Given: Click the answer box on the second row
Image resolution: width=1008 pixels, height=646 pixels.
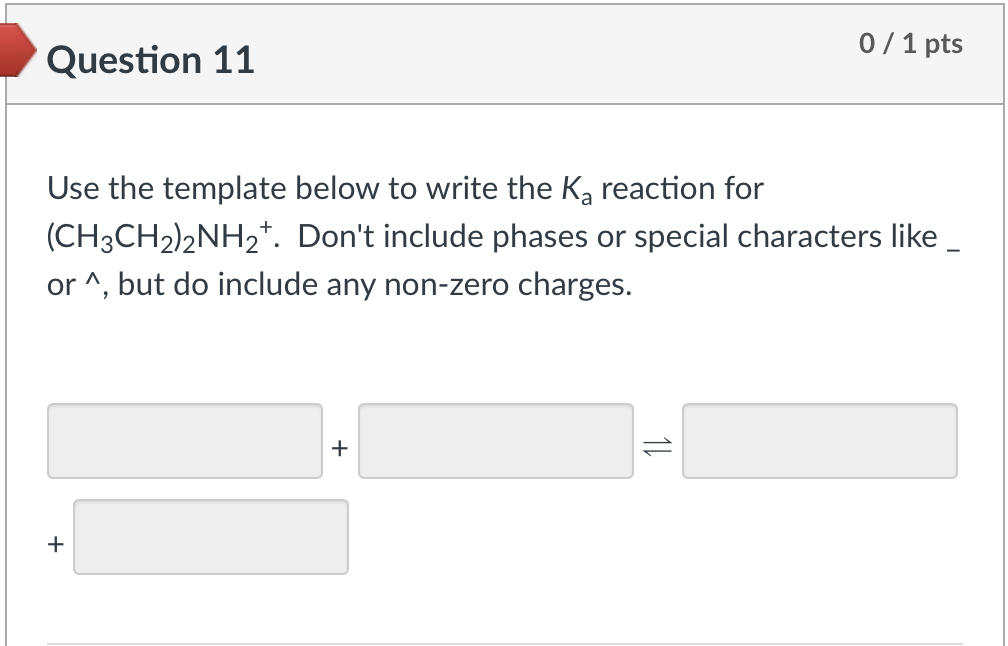Looking at the screenshot, I should [x=211, y=537].
